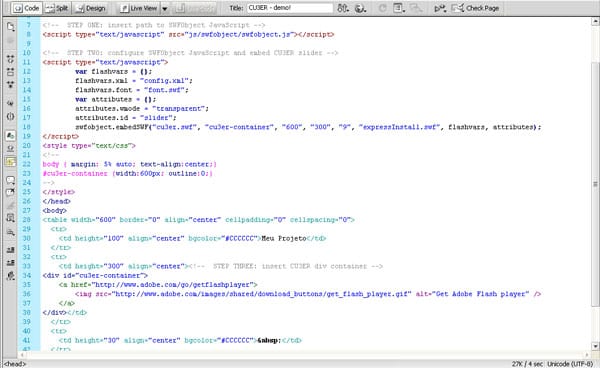Click the Unicode (UTF-8) encoding label

[x=570, y=364]
